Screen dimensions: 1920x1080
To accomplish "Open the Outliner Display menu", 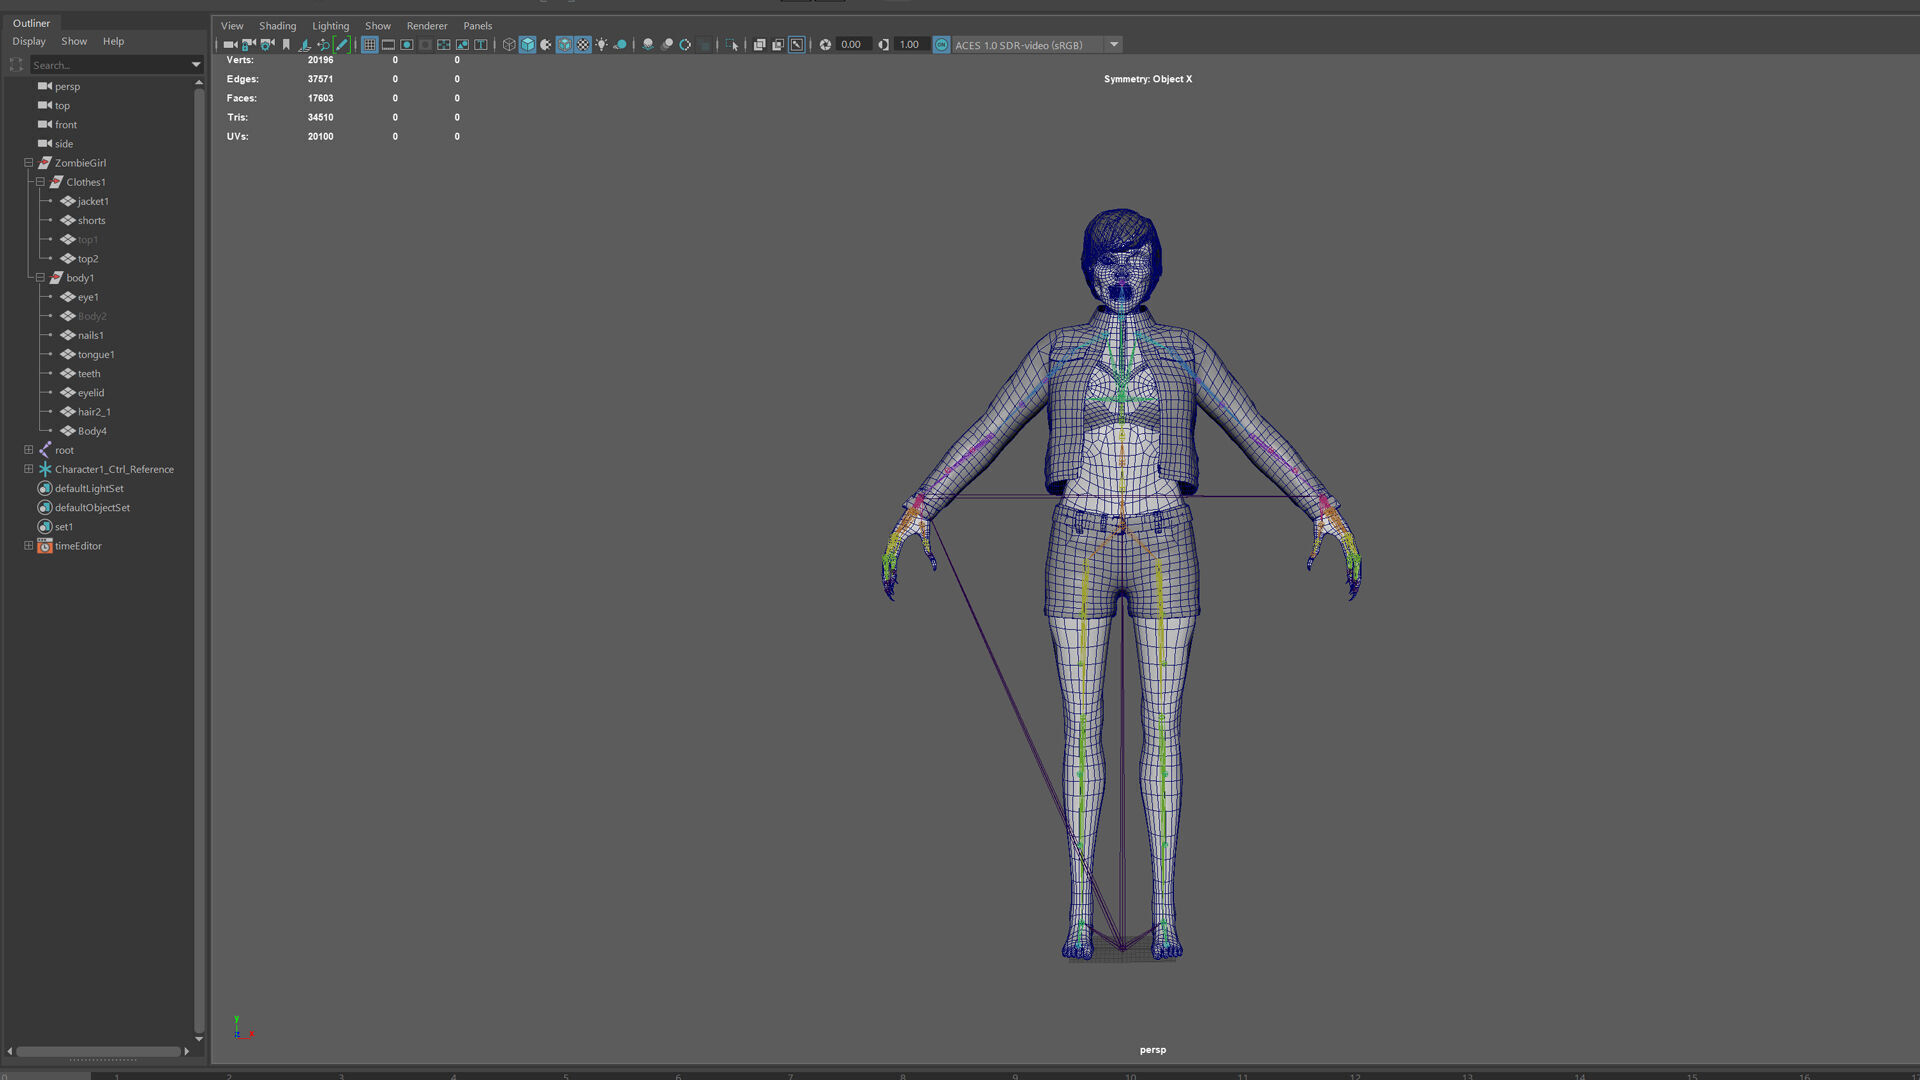I will coord(29,41).
